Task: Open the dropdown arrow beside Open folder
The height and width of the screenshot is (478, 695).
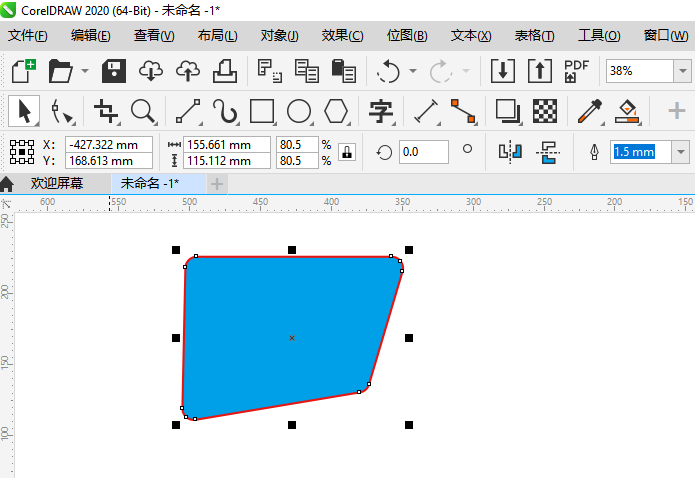Action: tap(85, 71)
